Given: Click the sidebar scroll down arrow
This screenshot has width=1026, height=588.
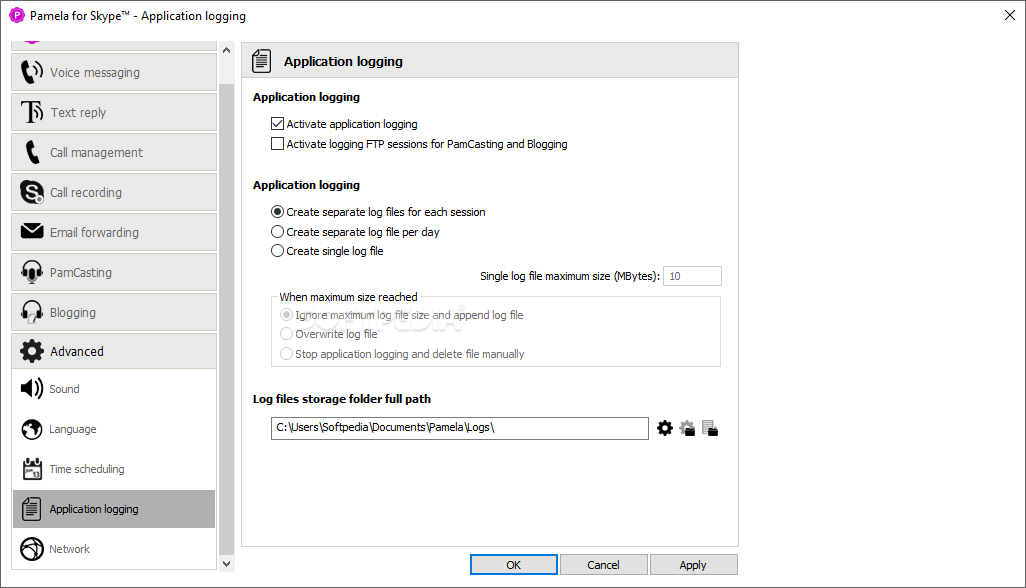Looking at the screenshot, I should pos(226,563).
